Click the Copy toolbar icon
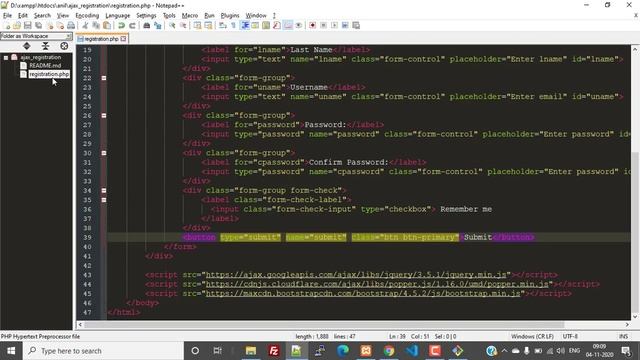This screenshot has width=640, height=360. coord(96,25)
